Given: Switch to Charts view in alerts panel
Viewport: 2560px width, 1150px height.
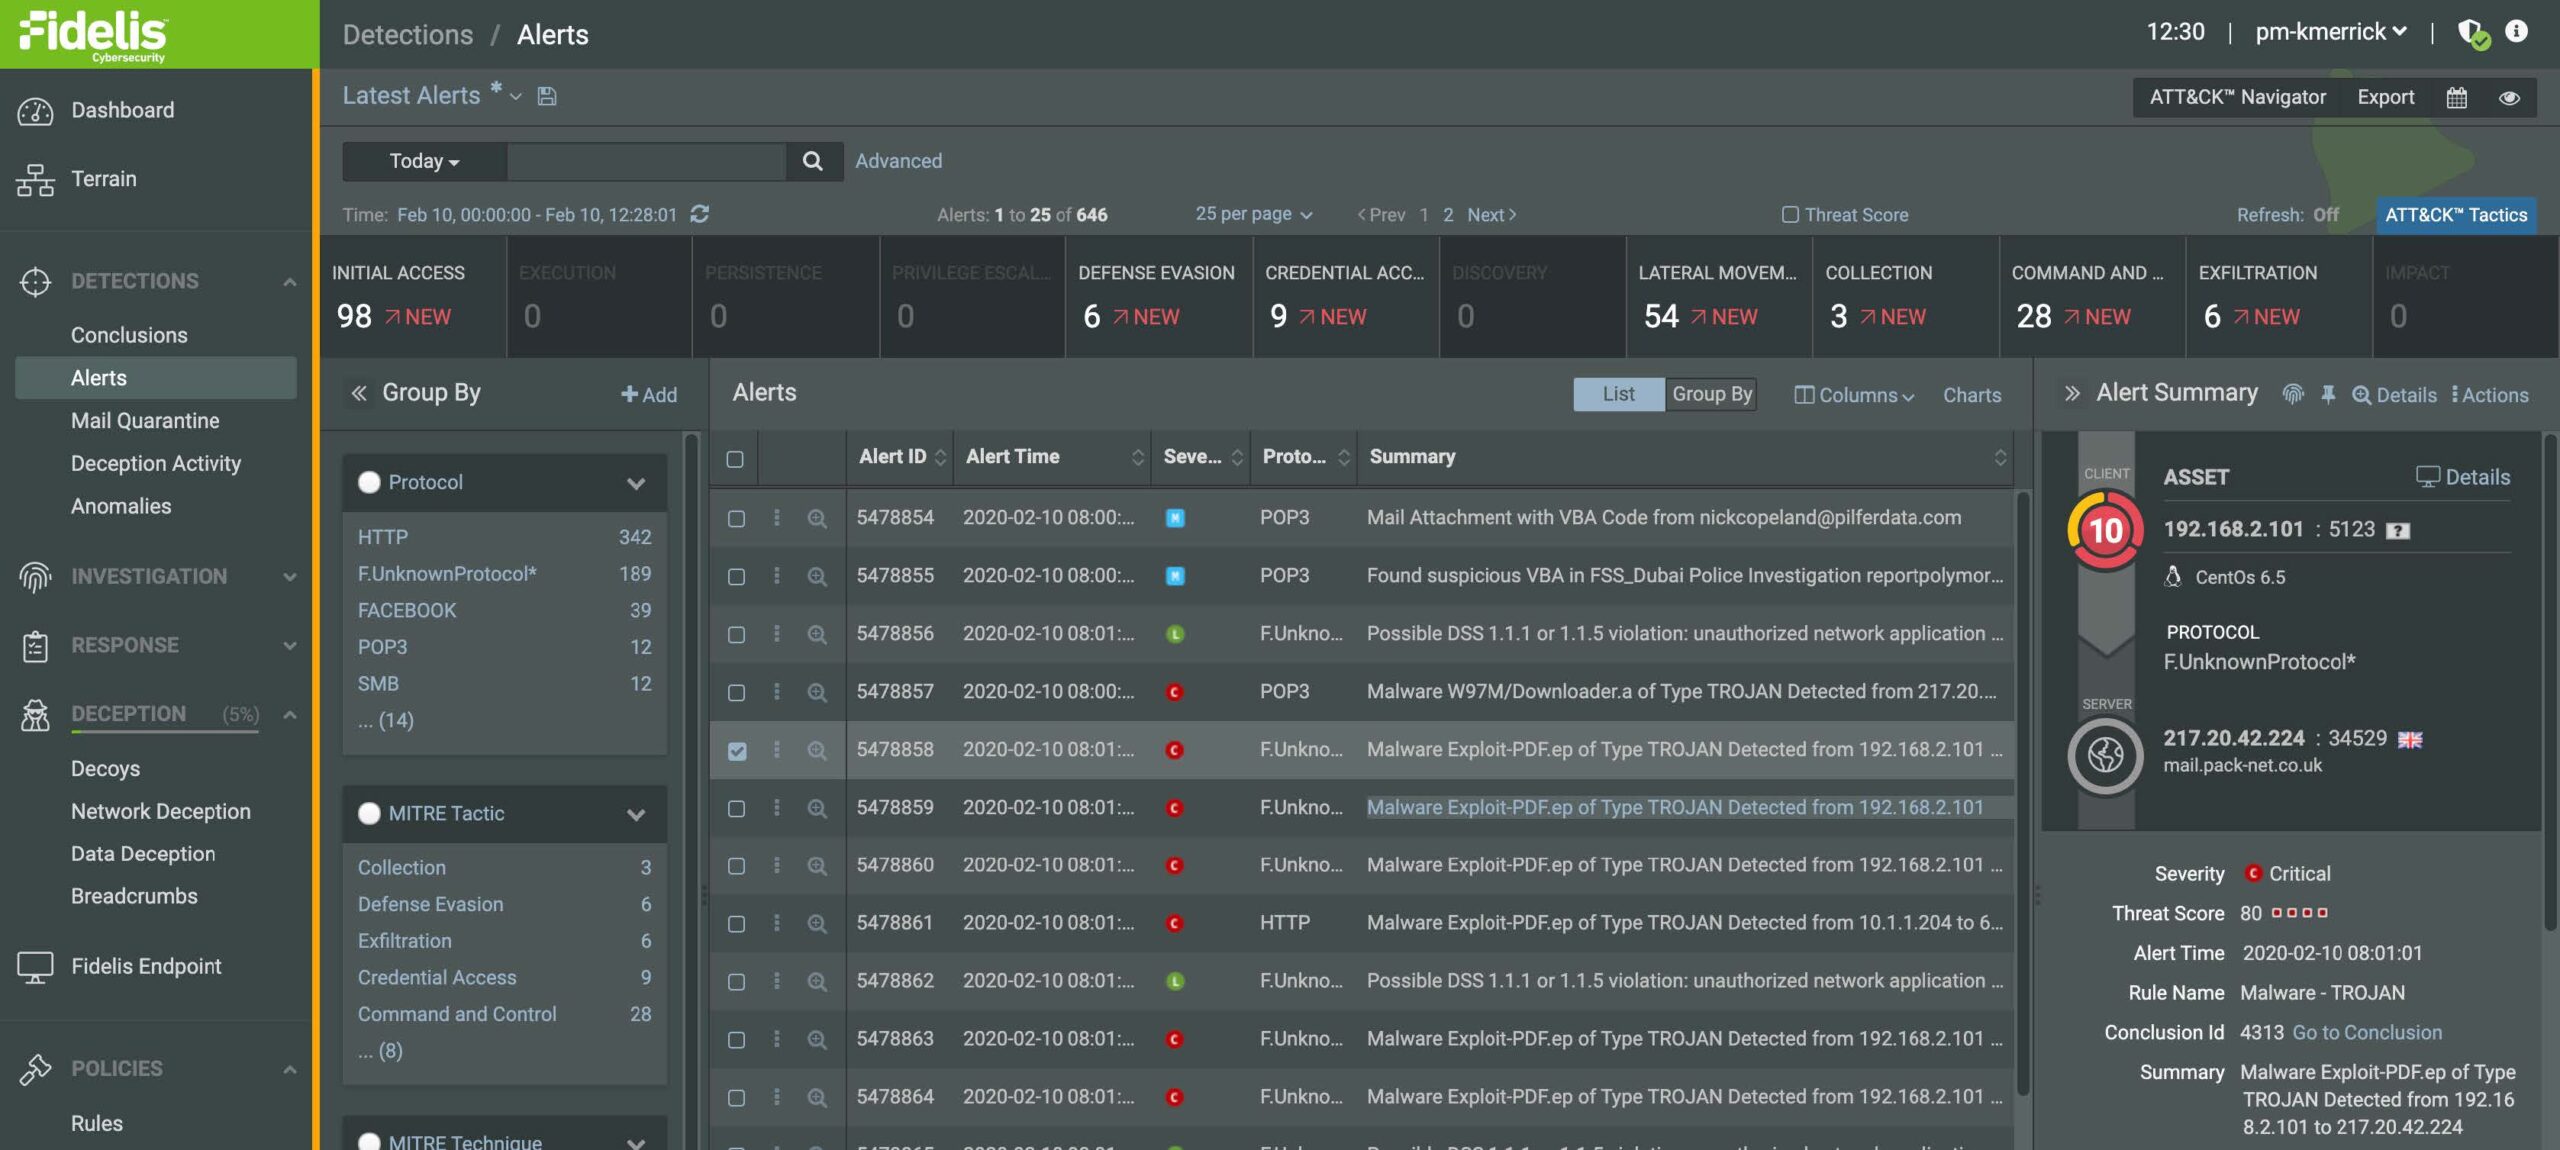Looking at the screenshot, I should coord(1971,394).
